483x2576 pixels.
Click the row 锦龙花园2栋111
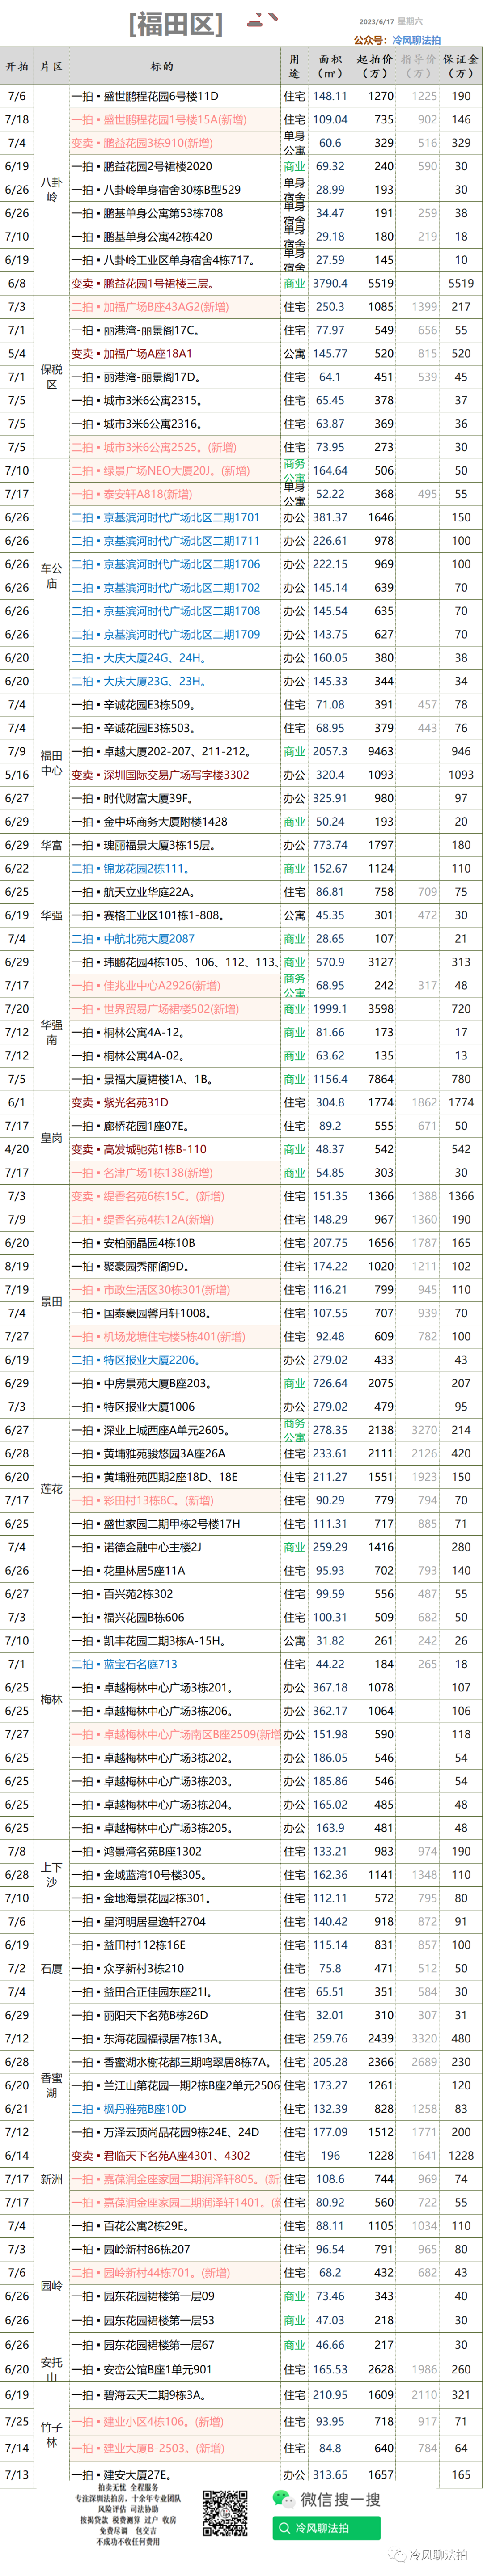[x=241, y=868]
